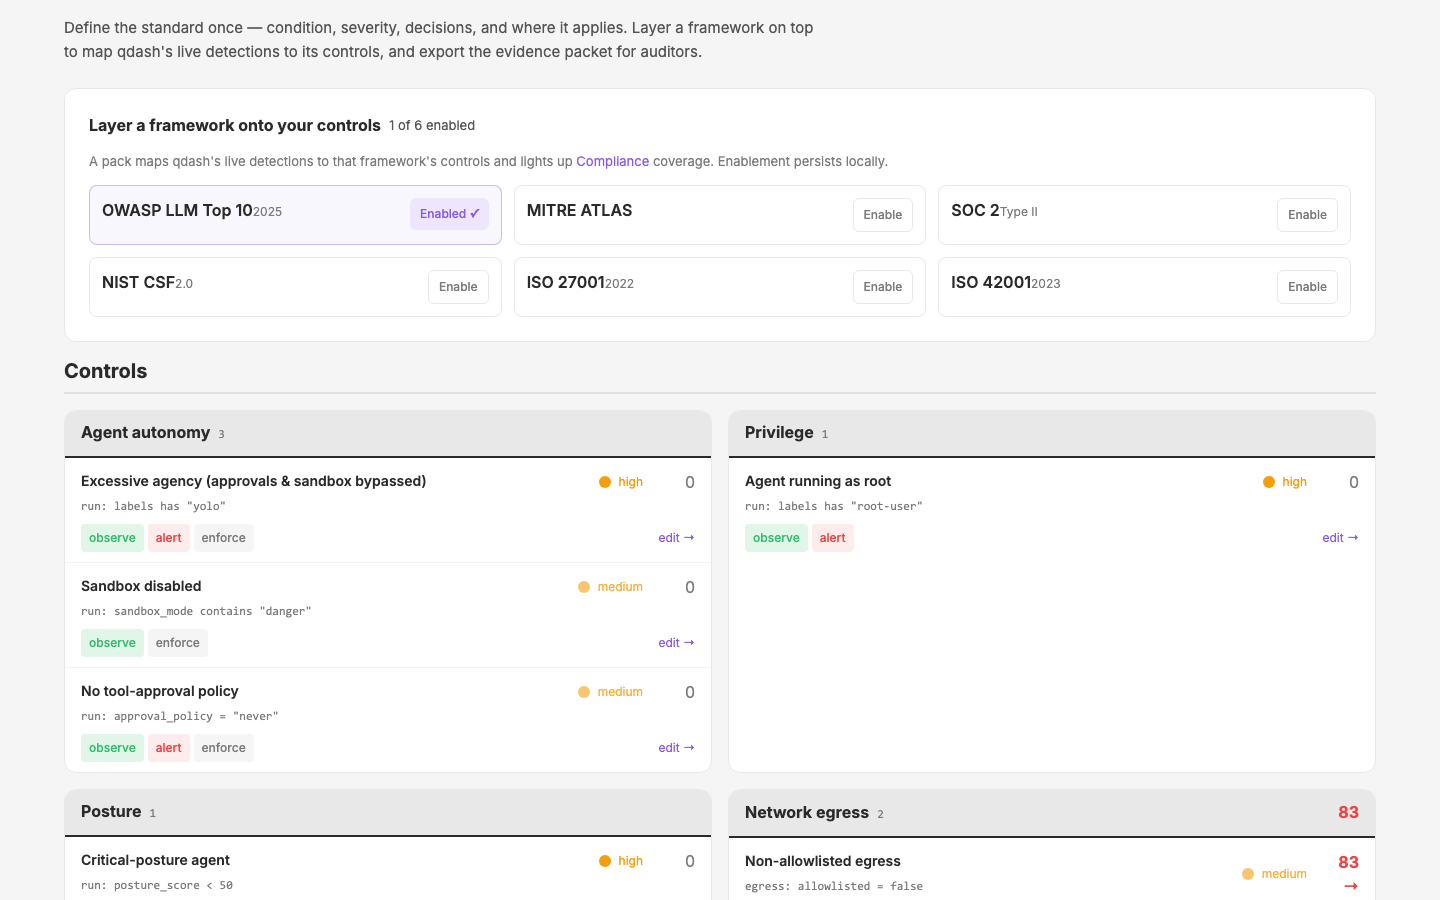Click the Privilege group header
Viewport: 1440px width, 900px height.
(x=1052, y=433)
